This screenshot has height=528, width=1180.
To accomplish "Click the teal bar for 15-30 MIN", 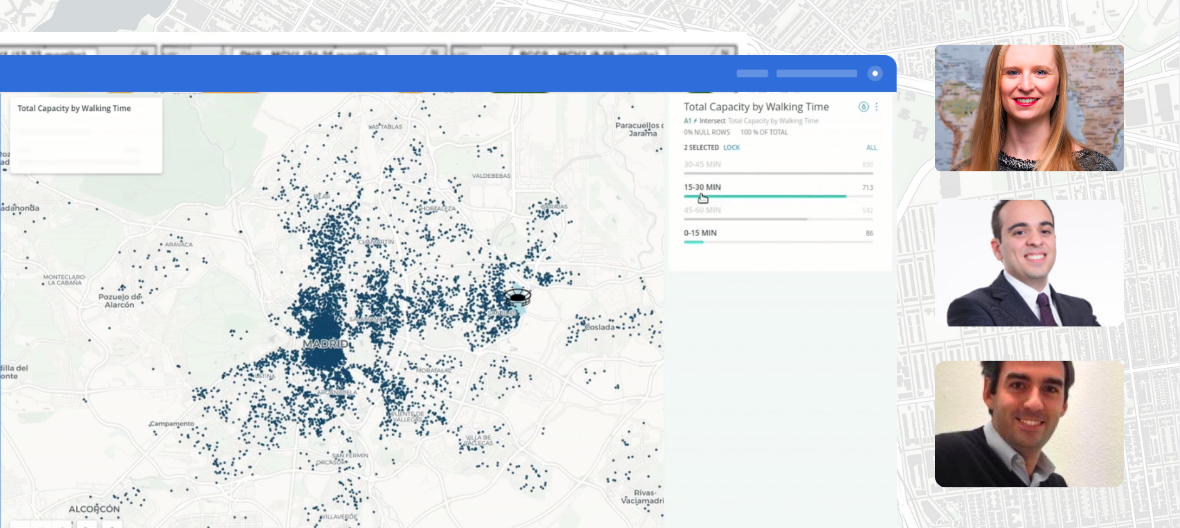I will pyautogui.click(x=765, y=196).
